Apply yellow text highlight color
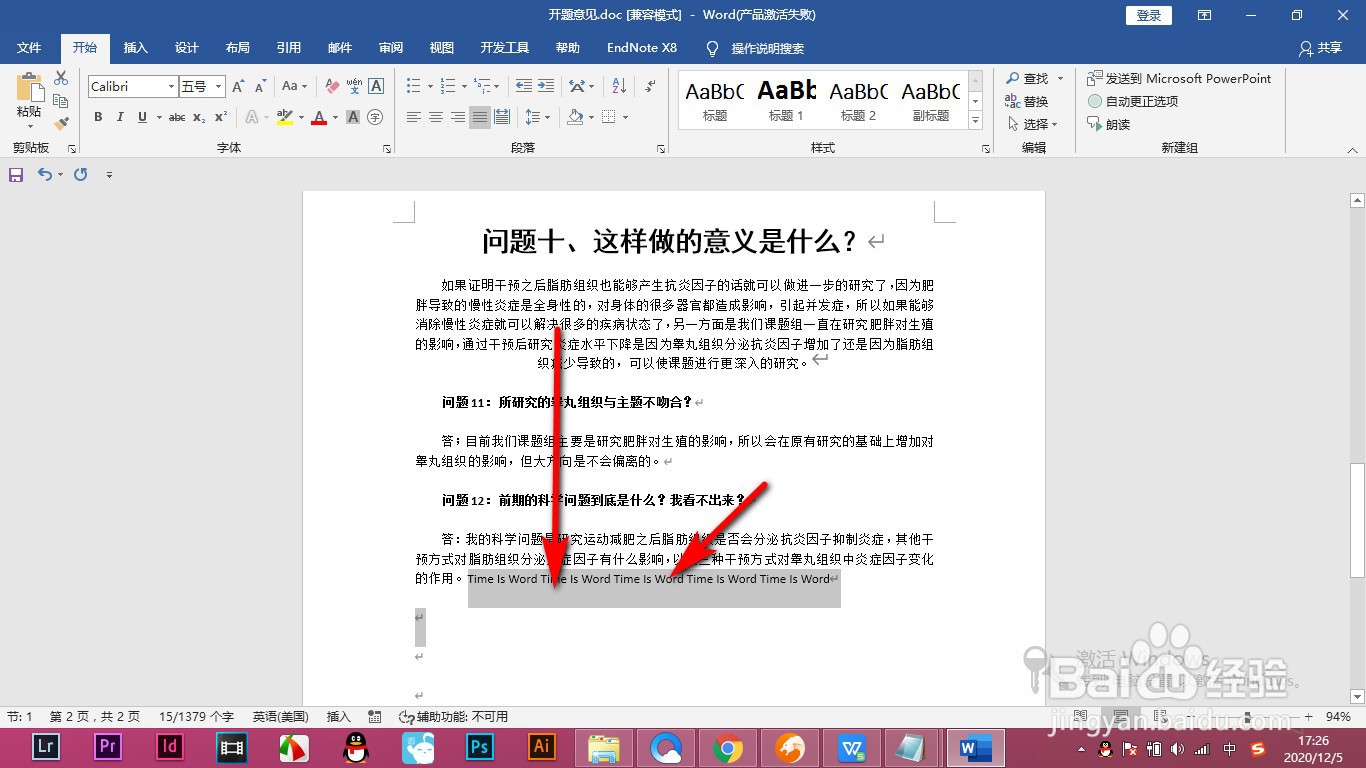 pyautogui.click(x=285, y=117)
